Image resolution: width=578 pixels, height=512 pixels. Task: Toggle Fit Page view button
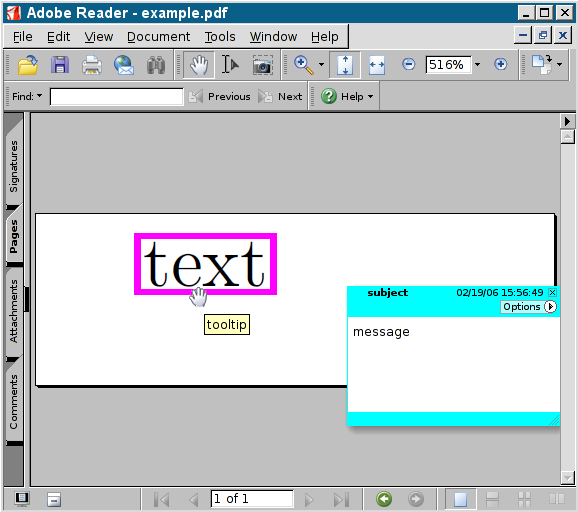(x=345, y=65)
